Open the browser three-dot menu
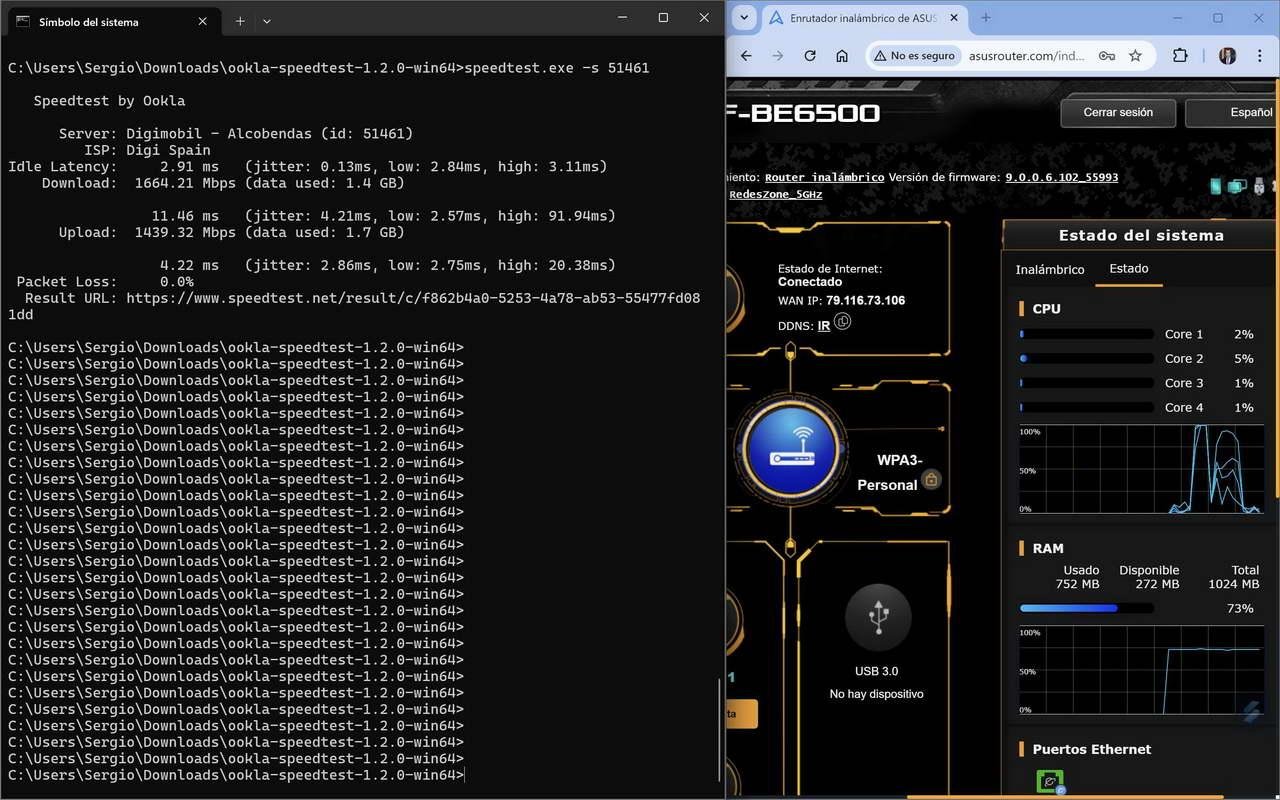This screenshot has width=1280, height=800. 1261,56
